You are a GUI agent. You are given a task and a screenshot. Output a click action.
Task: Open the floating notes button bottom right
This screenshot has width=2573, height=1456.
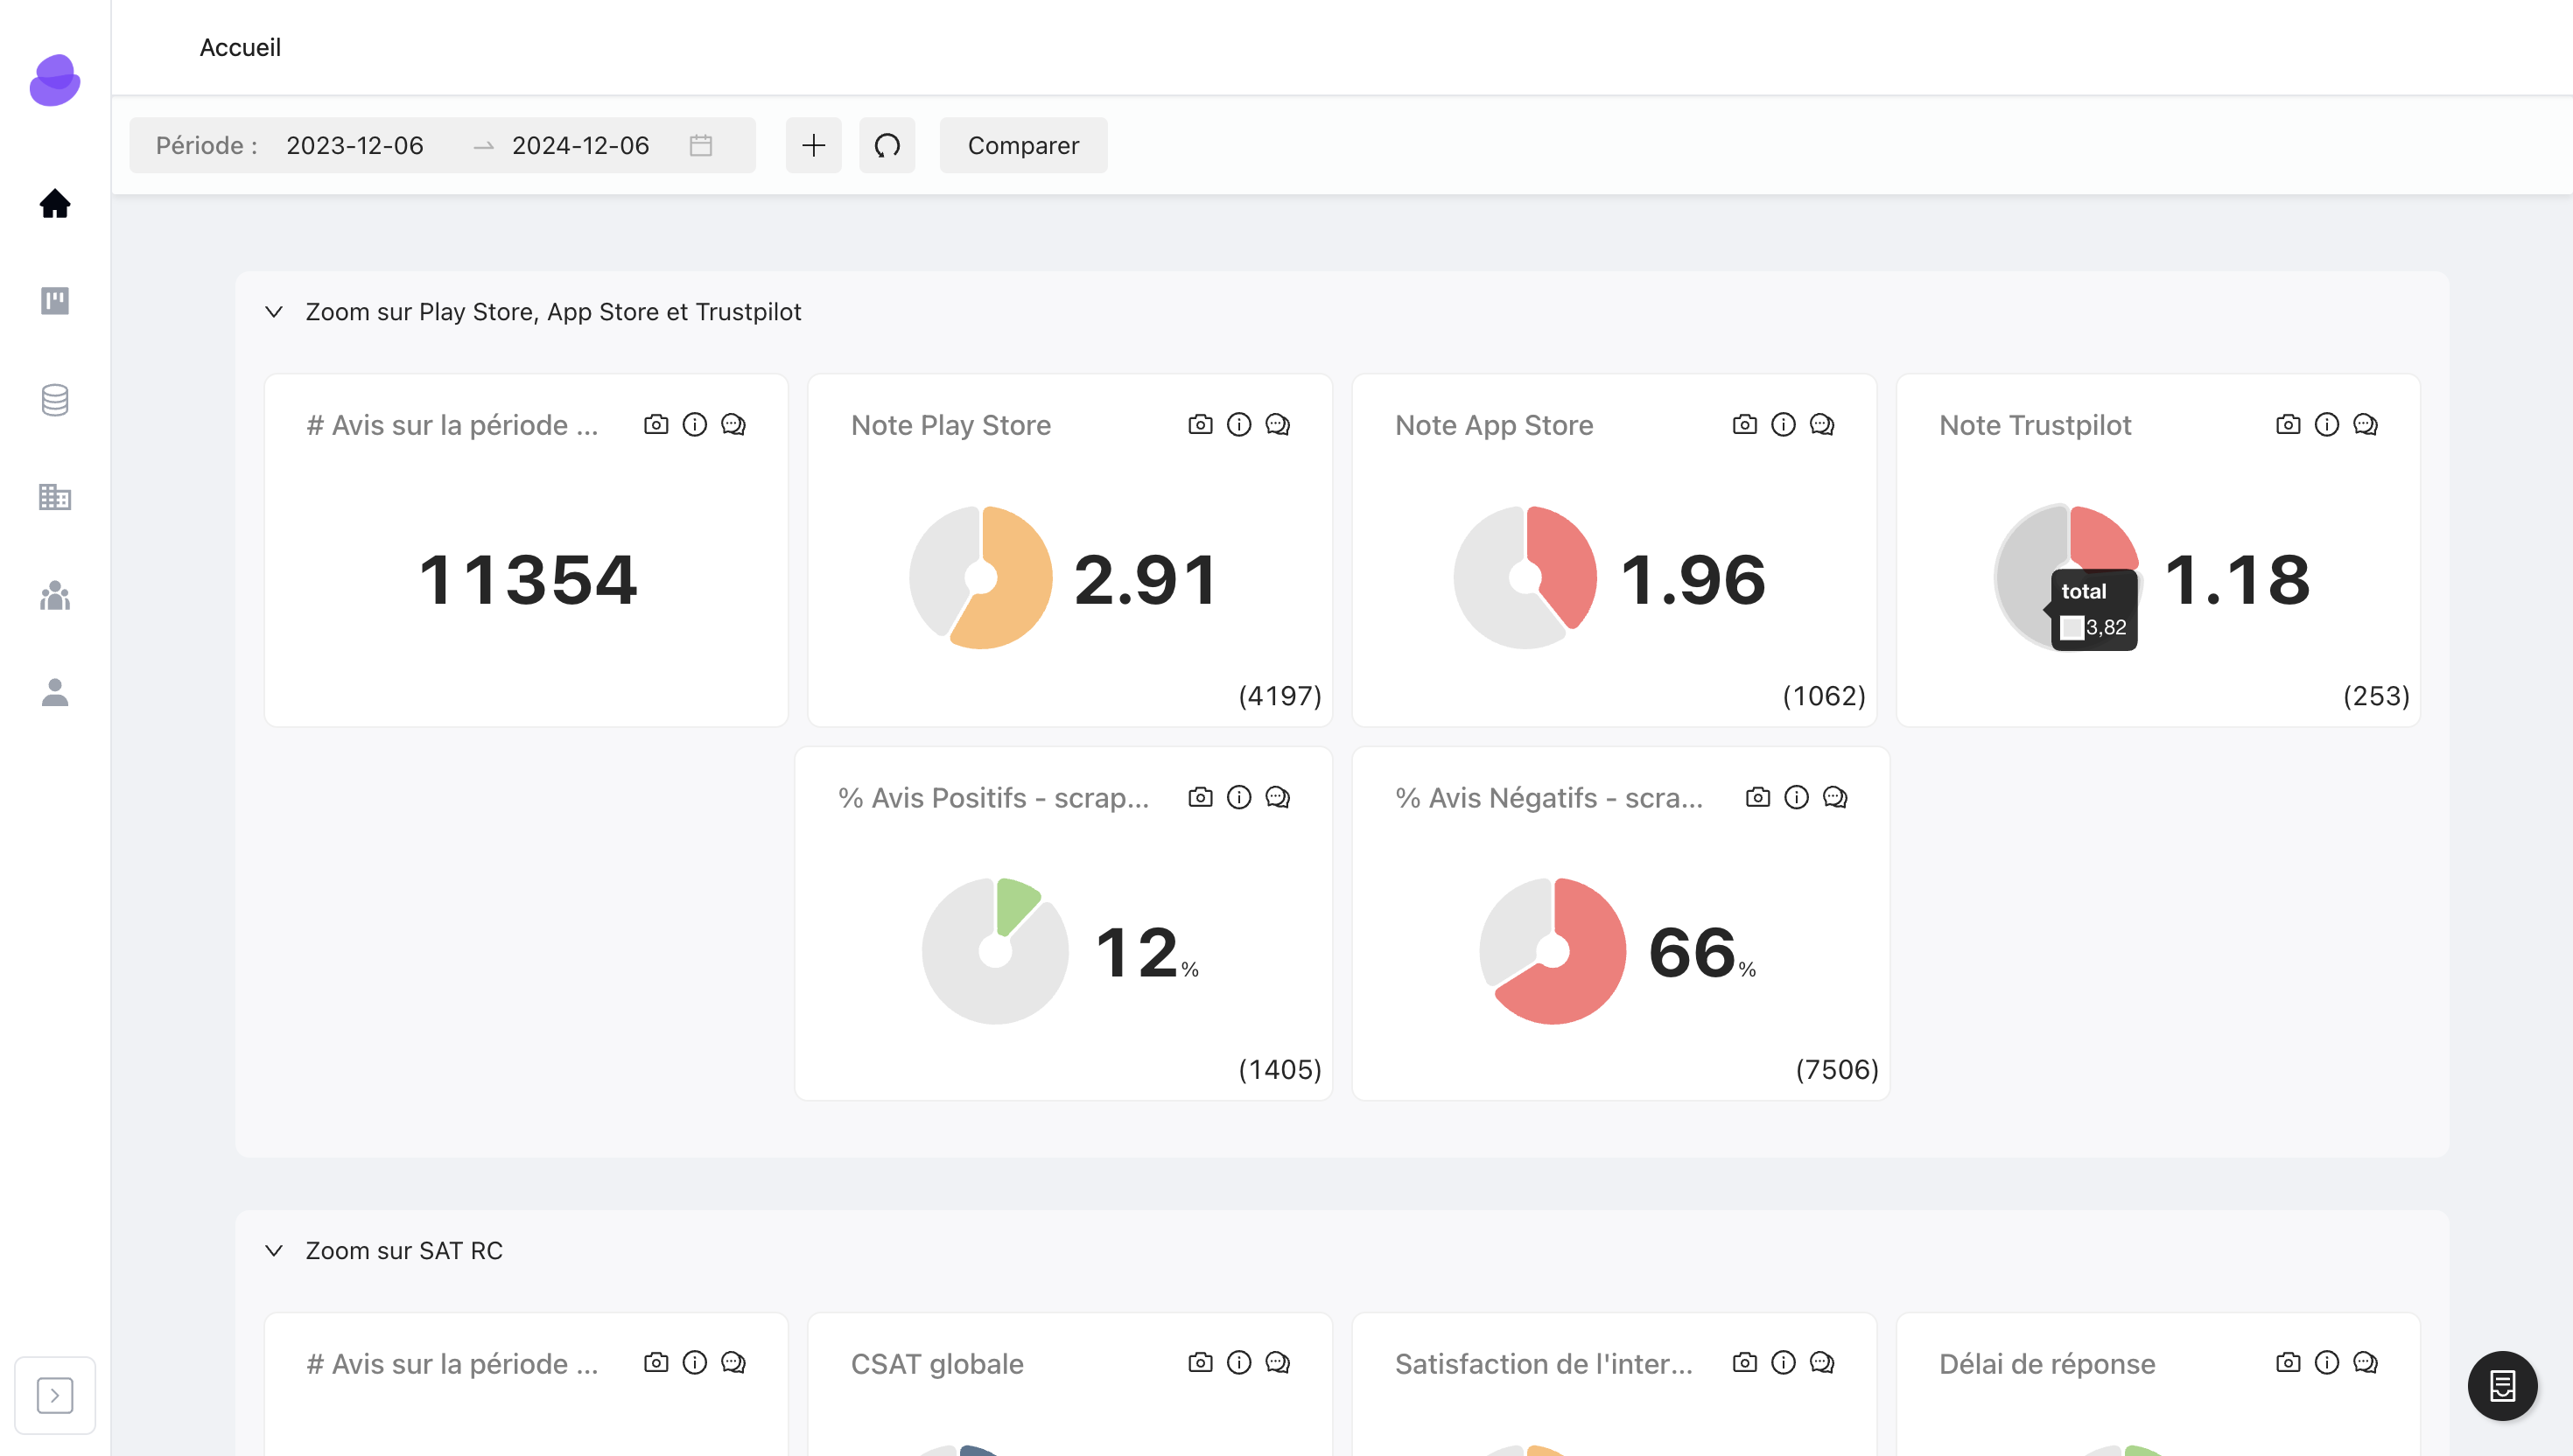pos(2503,1386)
